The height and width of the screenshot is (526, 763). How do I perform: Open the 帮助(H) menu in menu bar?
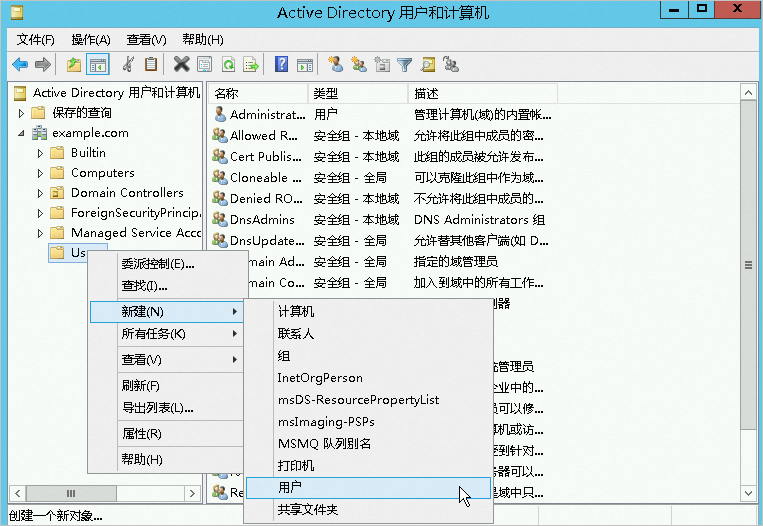(202, 39)
